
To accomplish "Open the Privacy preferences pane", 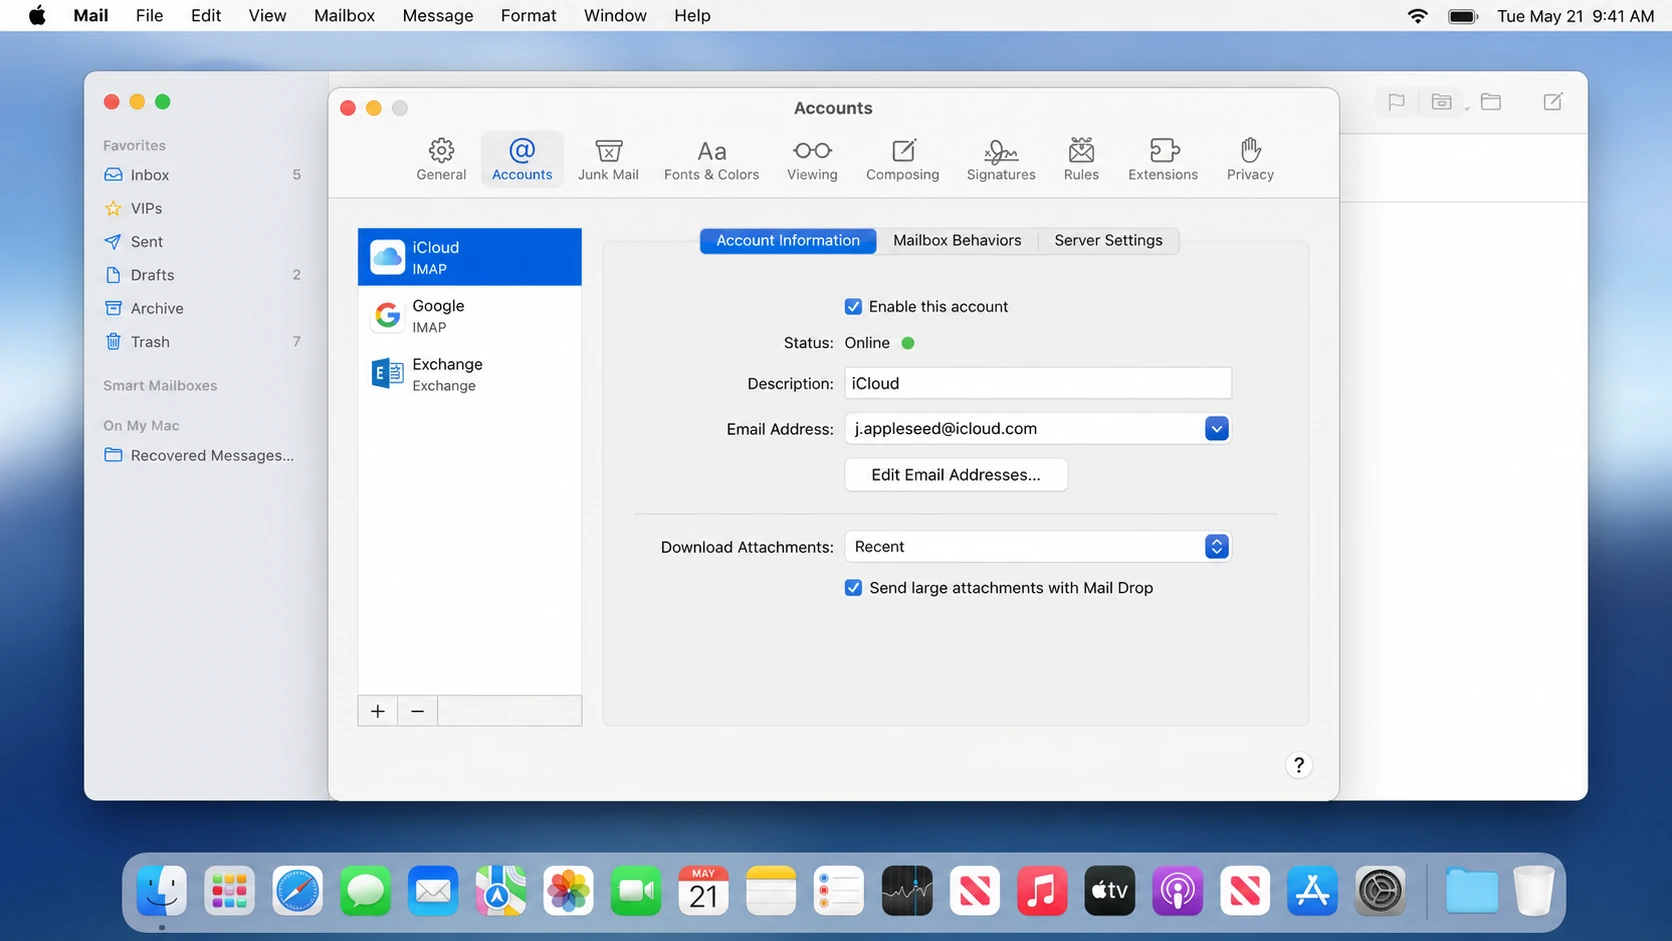I will [1250, 160].
